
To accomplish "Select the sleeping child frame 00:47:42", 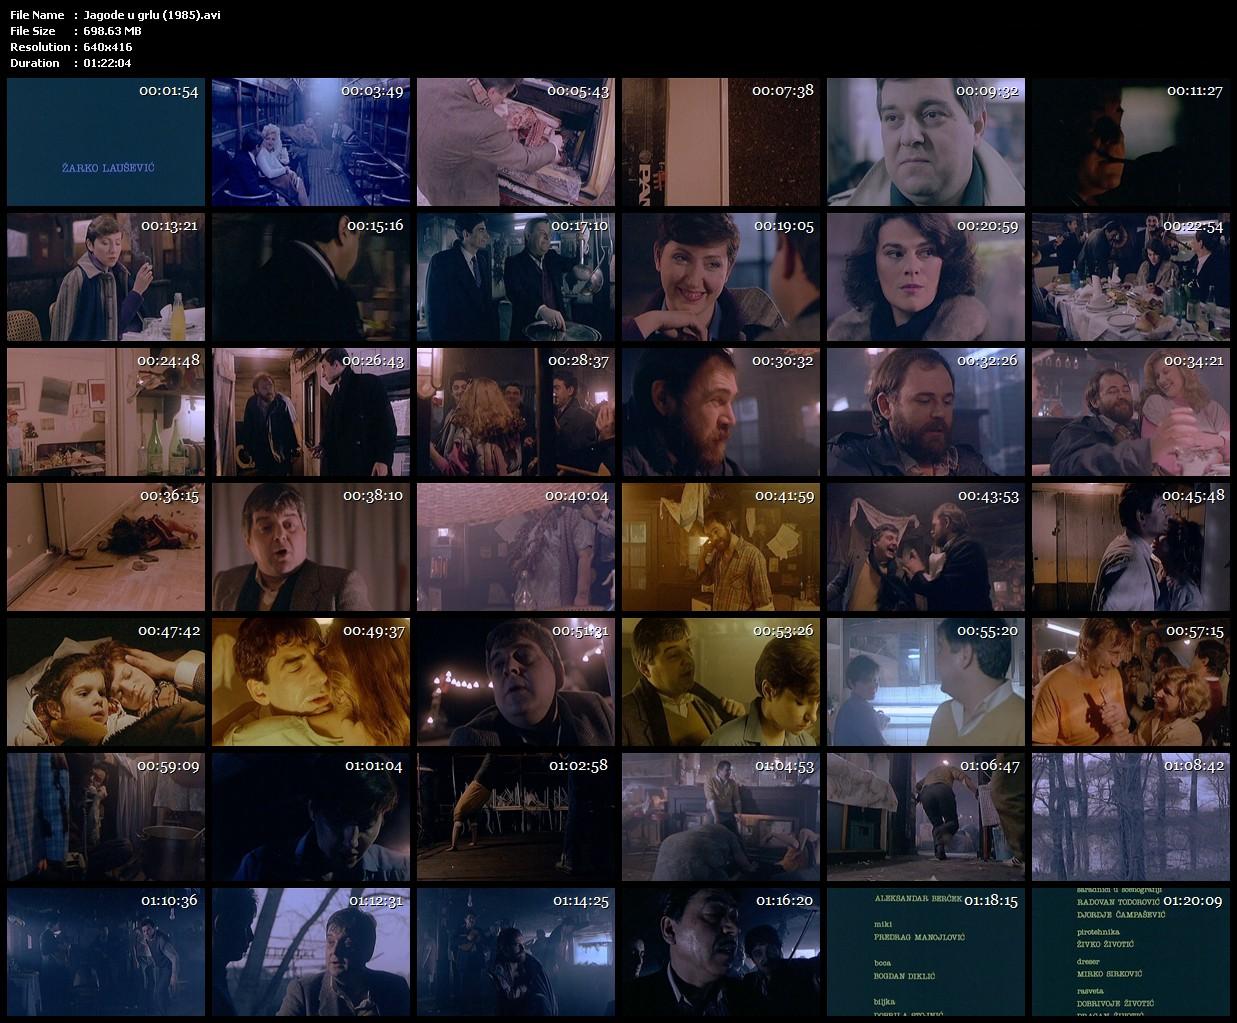I will pos(106,682).
